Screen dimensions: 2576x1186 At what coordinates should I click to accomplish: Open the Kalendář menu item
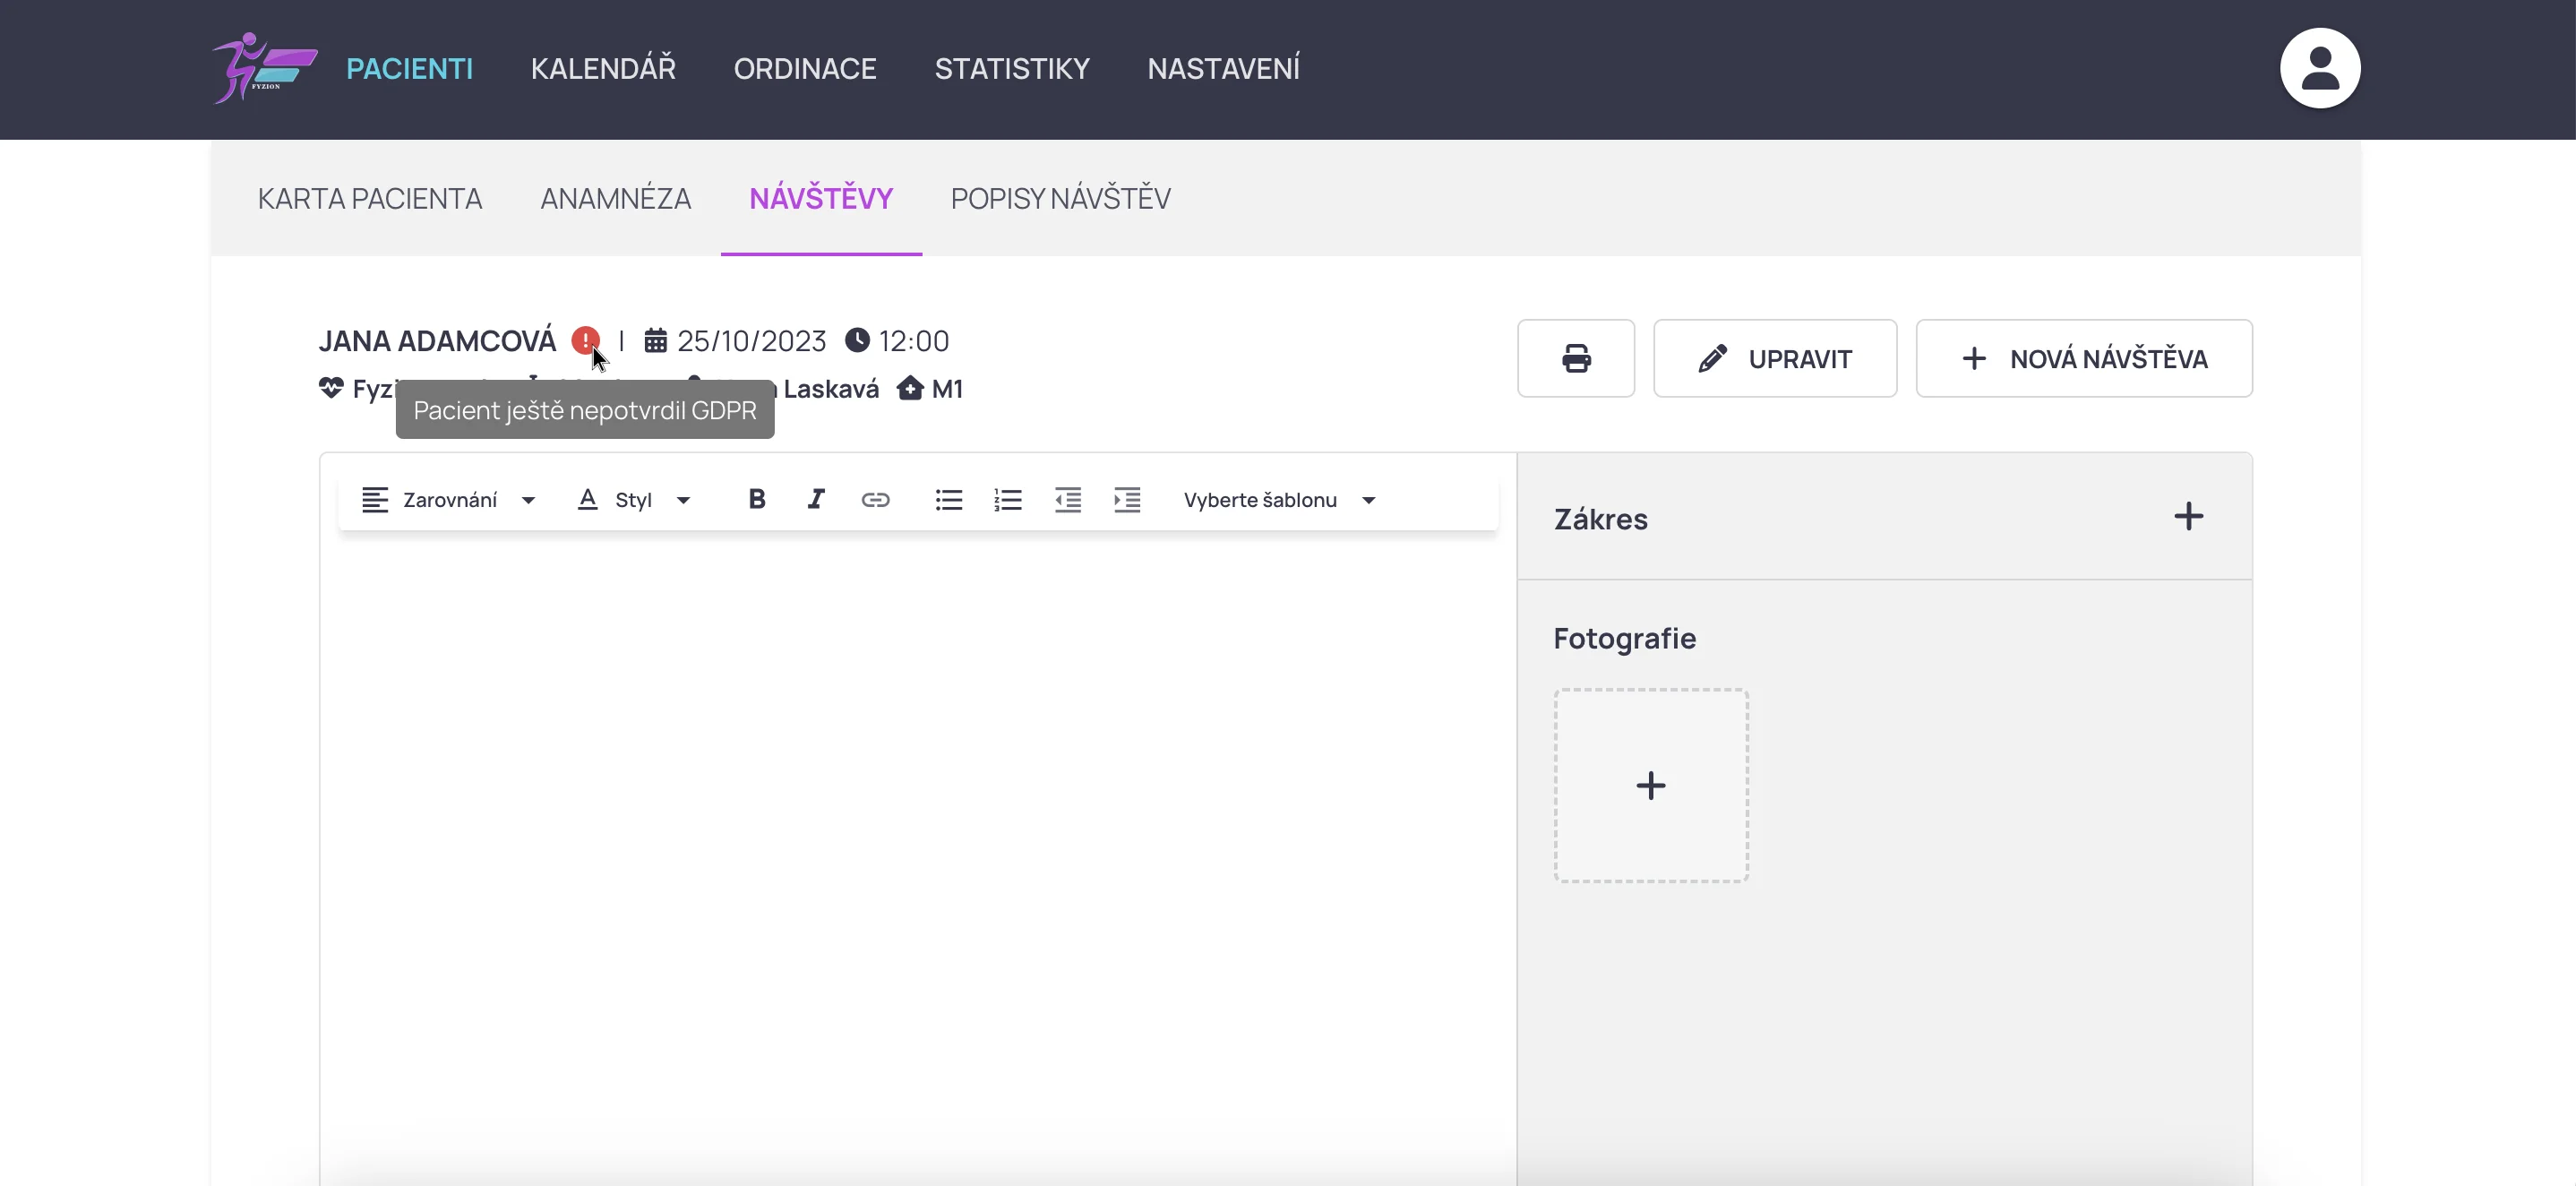tap(603, 68)
